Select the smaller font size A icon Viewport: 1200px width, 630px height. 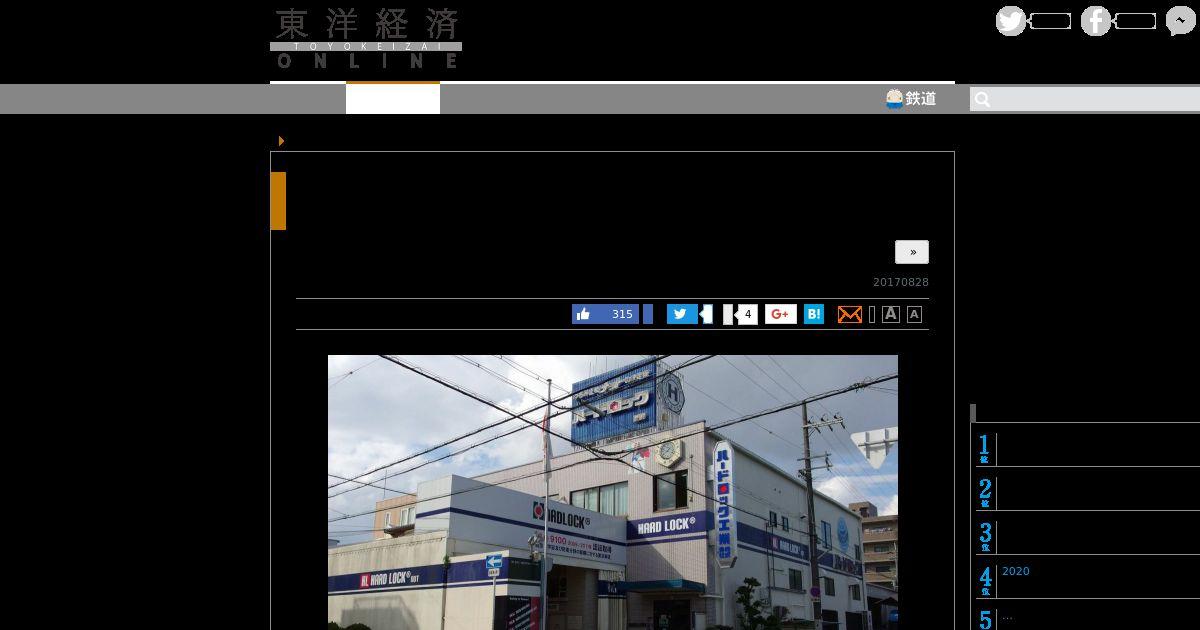point(914,314)
